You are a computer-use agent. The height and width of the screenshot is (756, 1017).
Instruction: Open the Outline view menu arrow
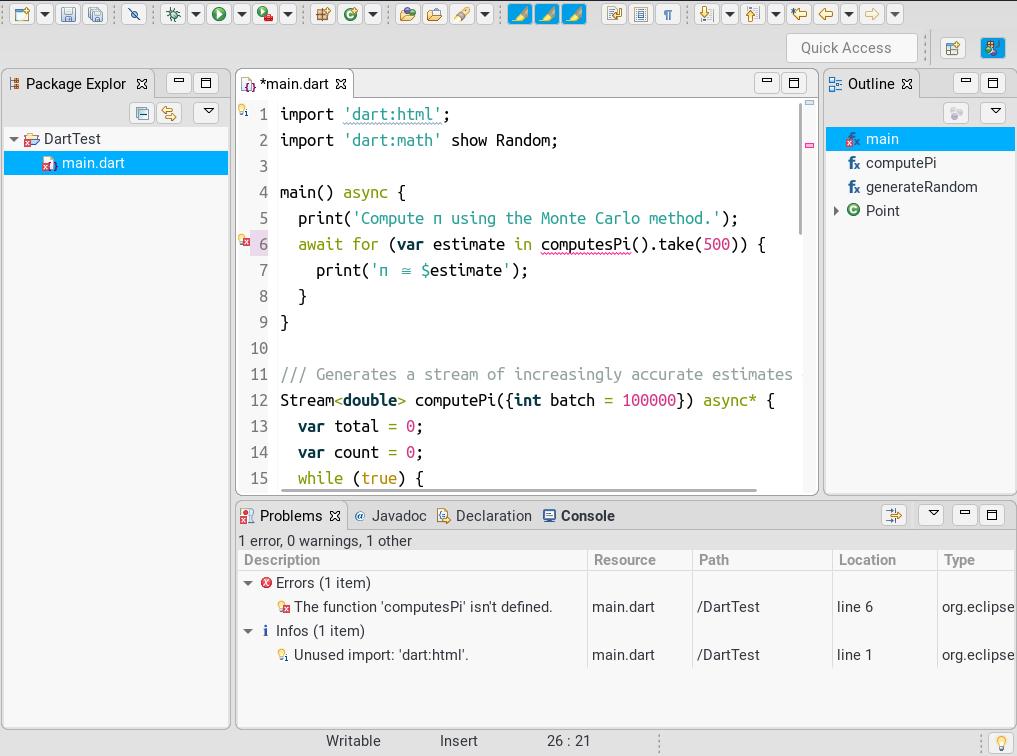point(995,112)
